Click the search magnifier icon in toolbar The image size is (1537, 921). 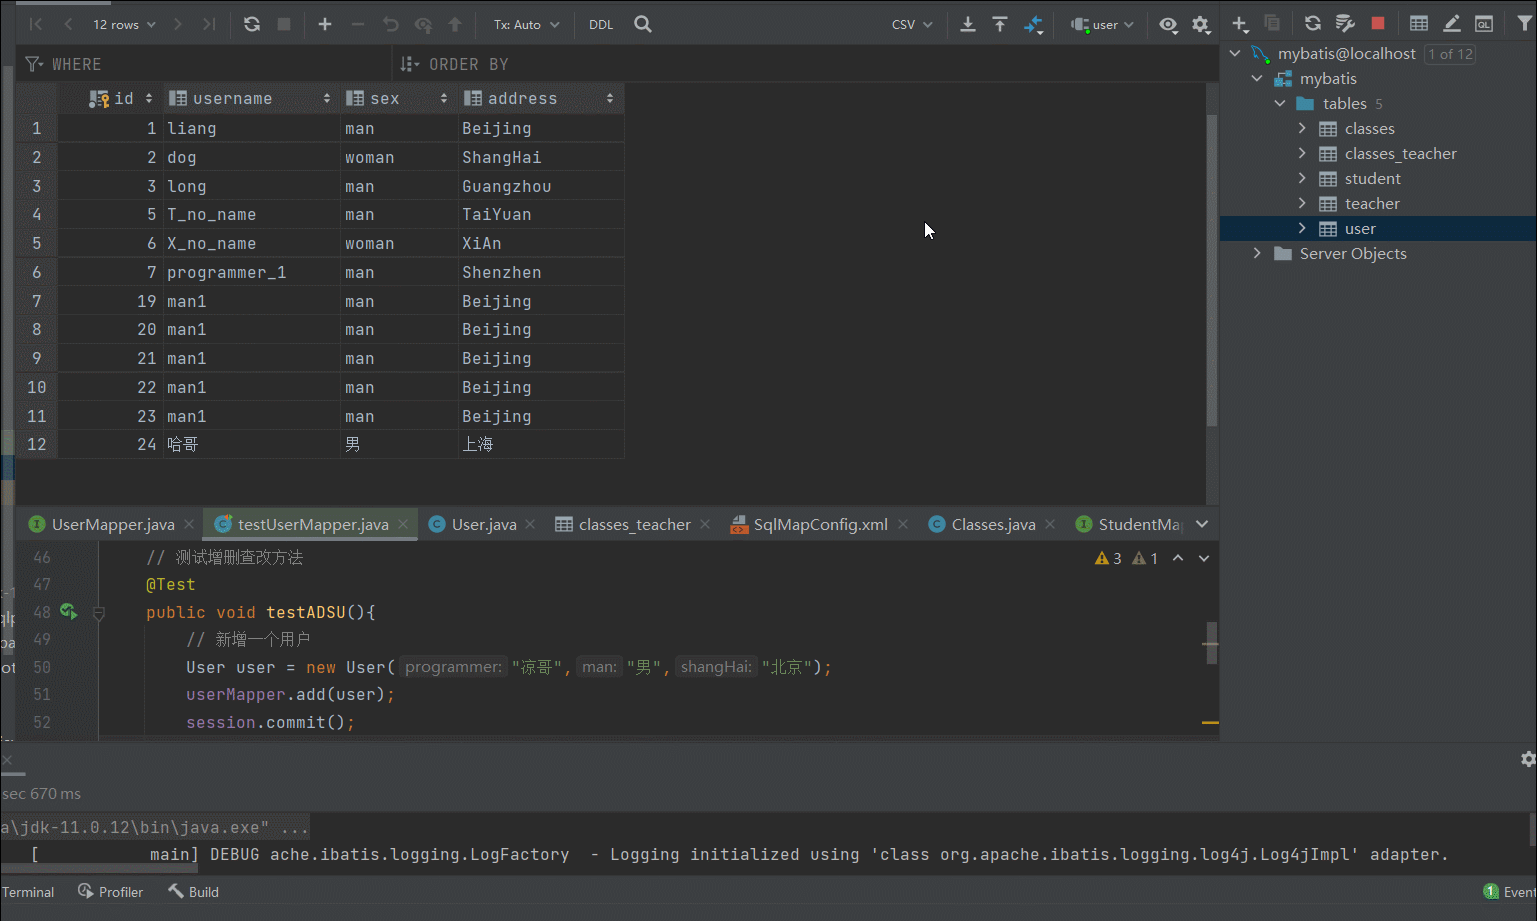coord(643,24)
